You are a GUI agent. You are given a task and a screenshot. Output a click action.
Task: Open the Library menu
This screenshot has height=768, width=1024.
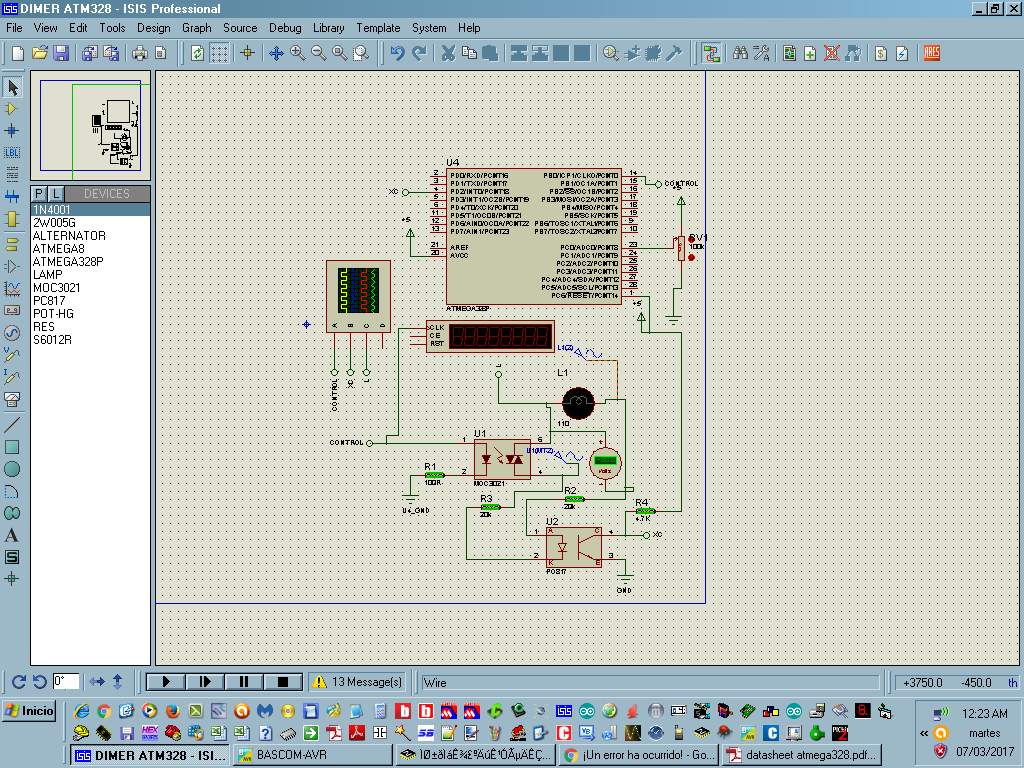tap(328, 28)
